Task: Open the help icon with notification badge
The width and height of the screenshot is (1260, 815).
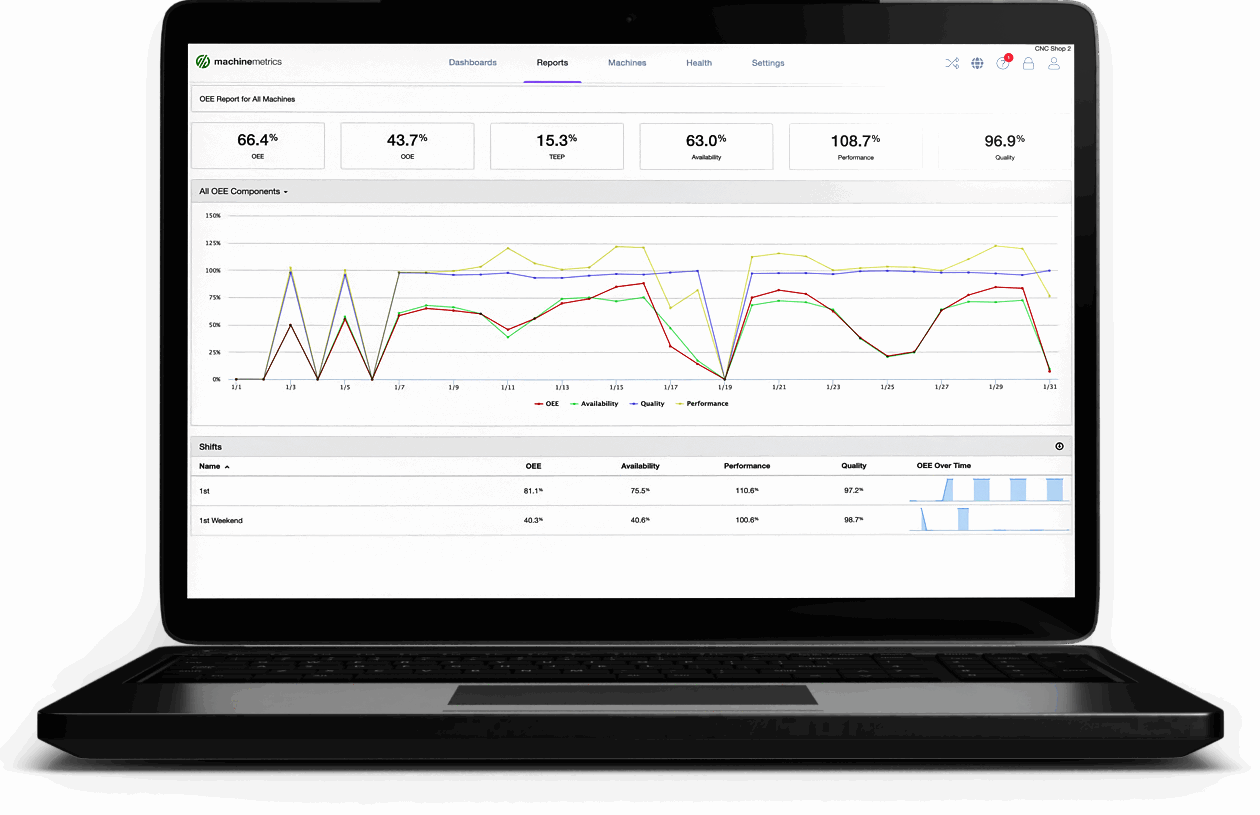Action: [1003, 63]
